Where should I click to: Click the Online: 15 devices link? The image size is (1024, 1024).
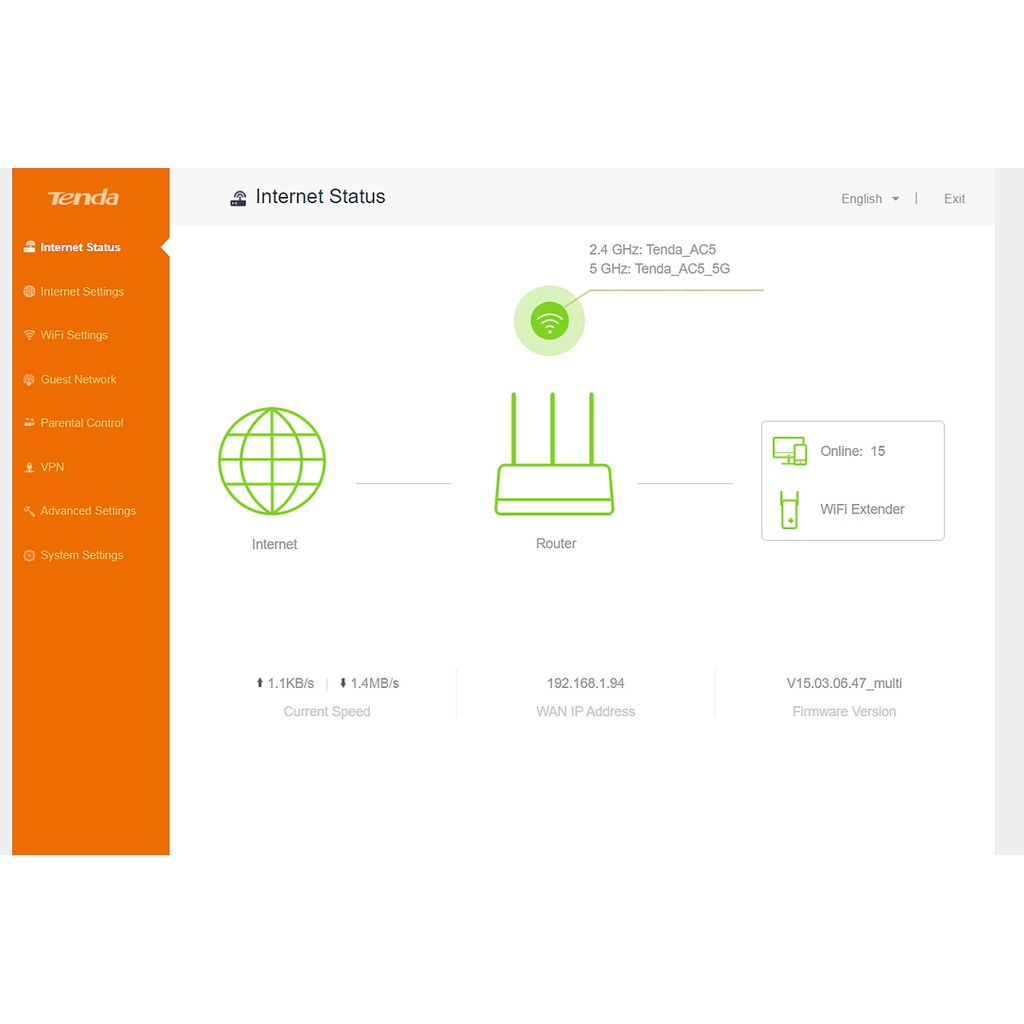(x=852, y=451)
